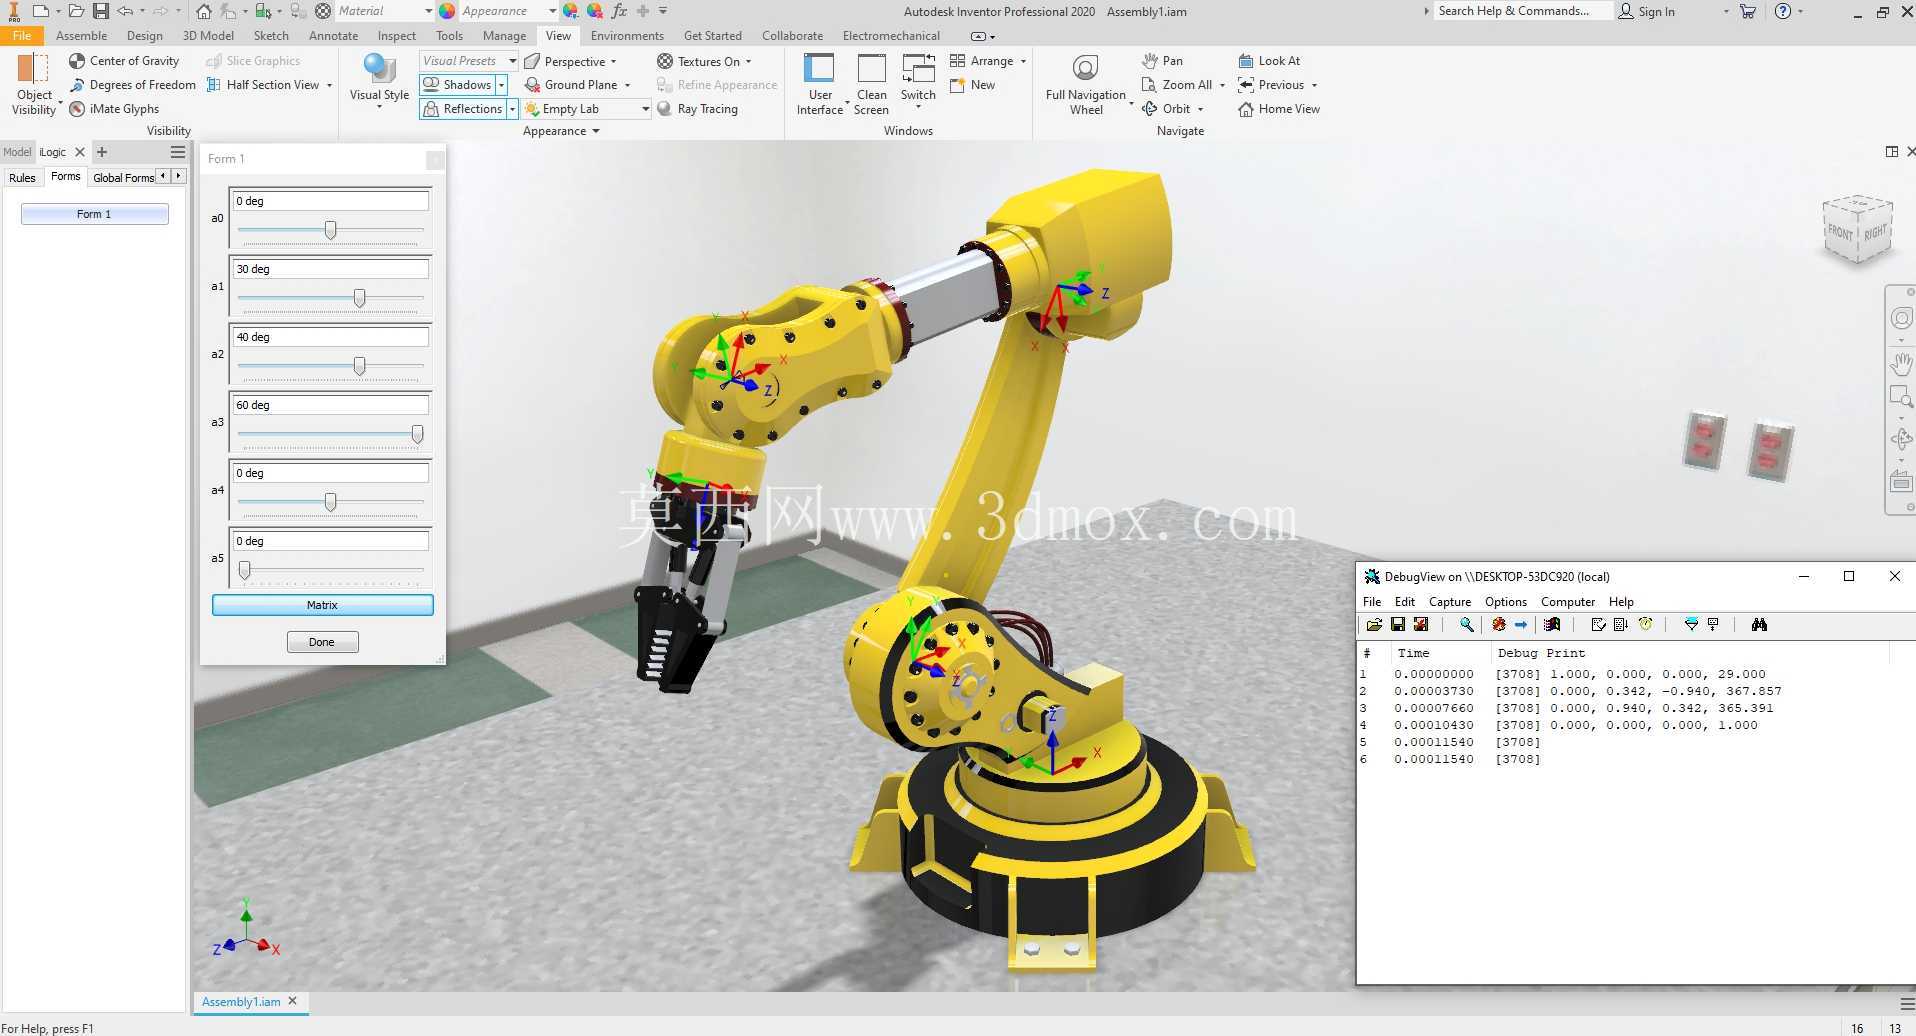Click the User Interface icon
Screen dimensions: 1916x1036
pyautogui.click(x=819, y=68)
